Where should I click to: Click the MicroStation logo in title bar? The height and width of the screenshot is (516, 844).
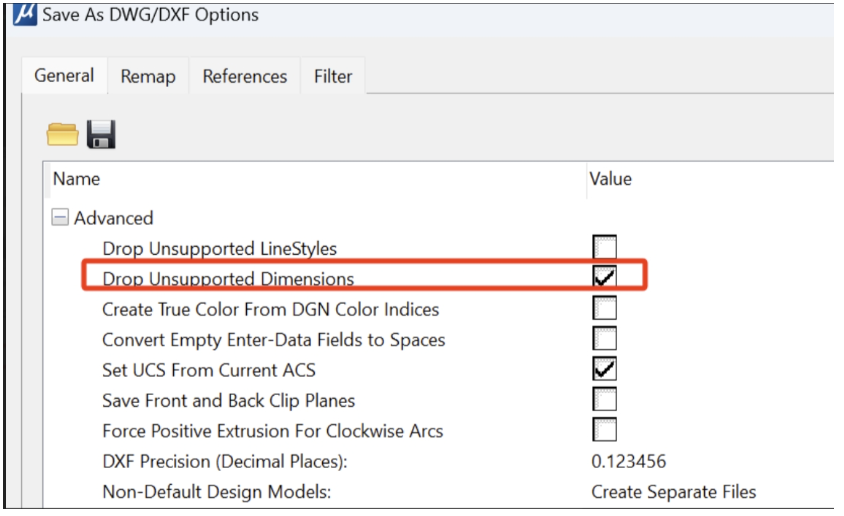(24, 15)
